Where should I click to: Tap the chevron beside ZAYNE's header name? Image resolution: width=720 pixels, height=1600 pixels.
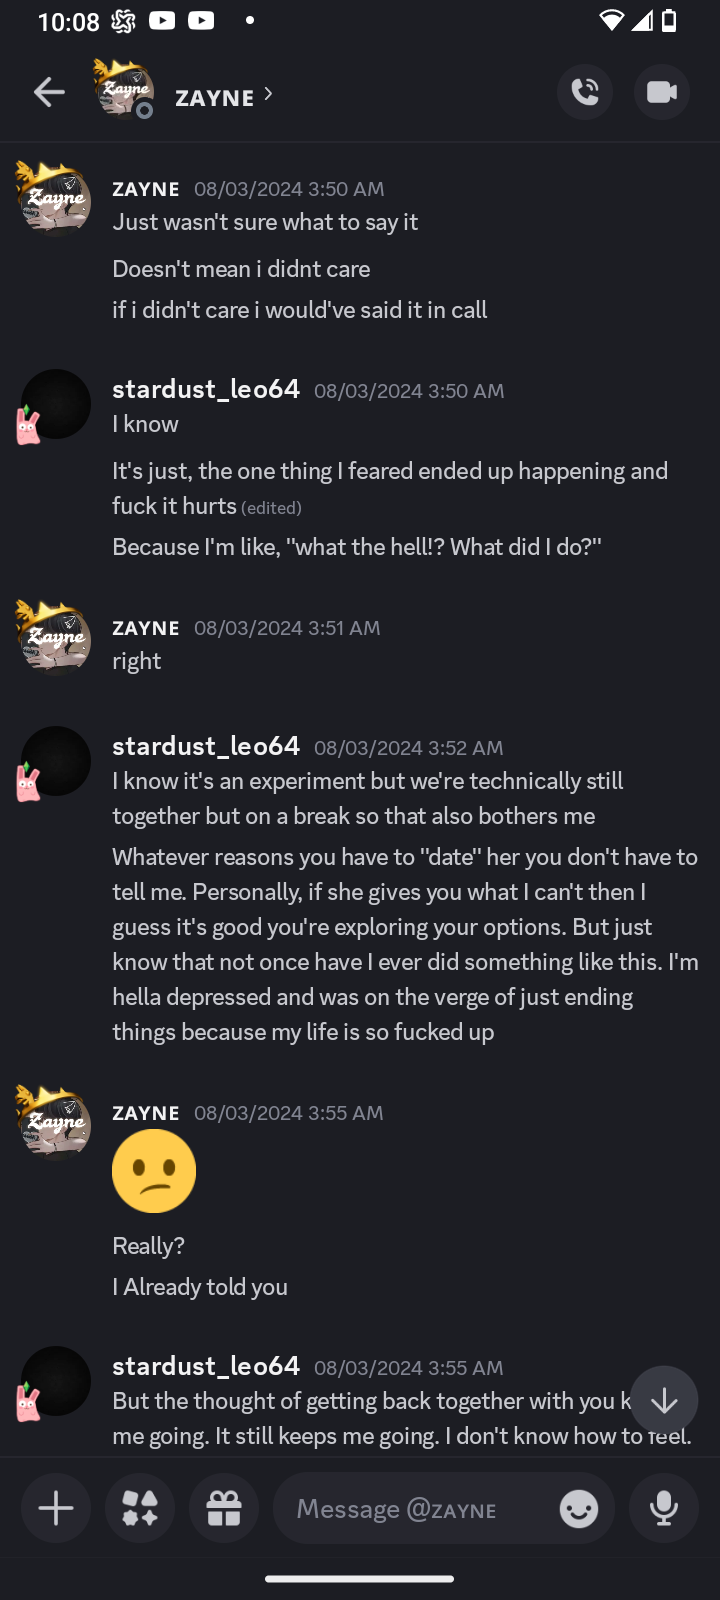point(268,94)
